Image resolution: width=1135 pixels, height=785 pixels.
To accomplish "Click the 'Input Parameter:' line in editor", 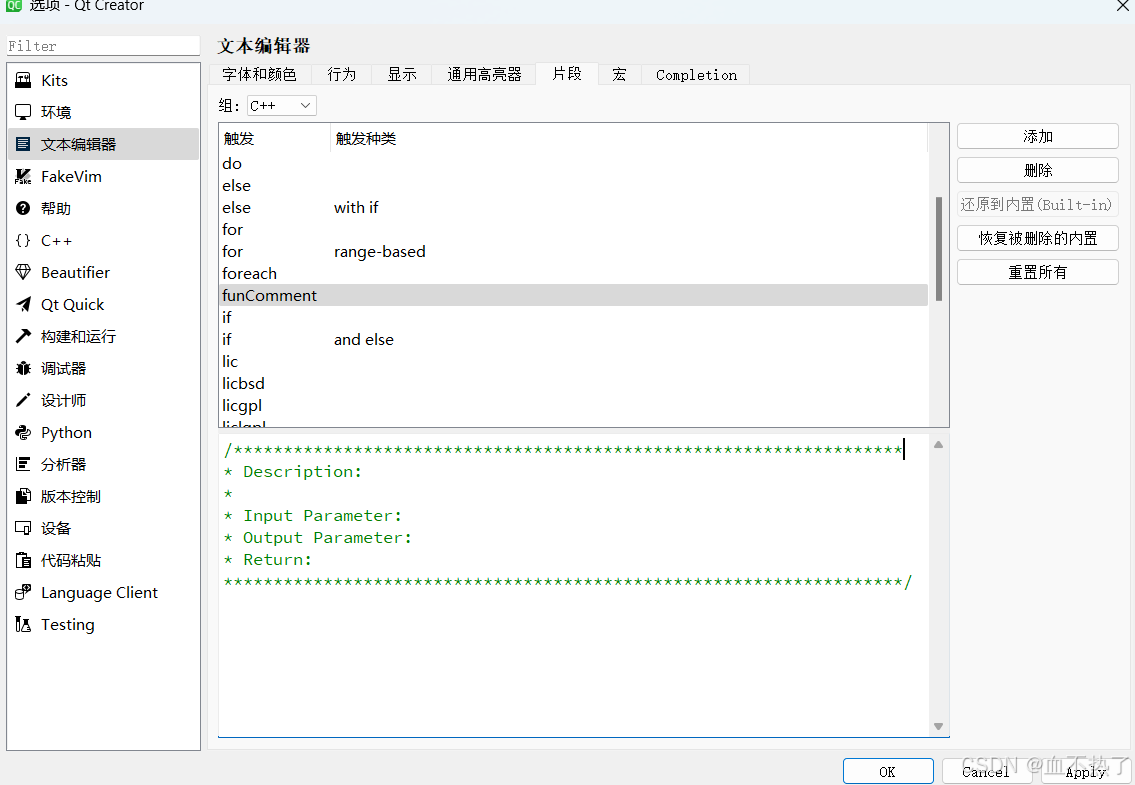I will [x=313, y=516].
